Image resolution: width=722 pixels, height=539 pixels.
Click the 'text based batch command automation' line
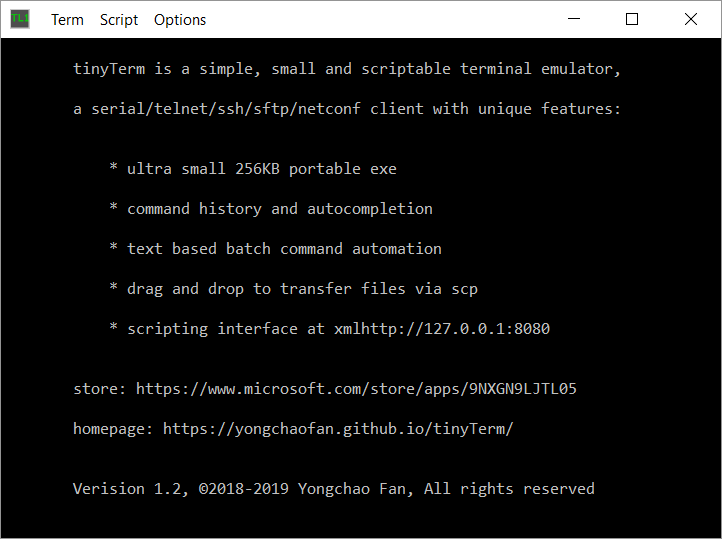click(284, 249)
